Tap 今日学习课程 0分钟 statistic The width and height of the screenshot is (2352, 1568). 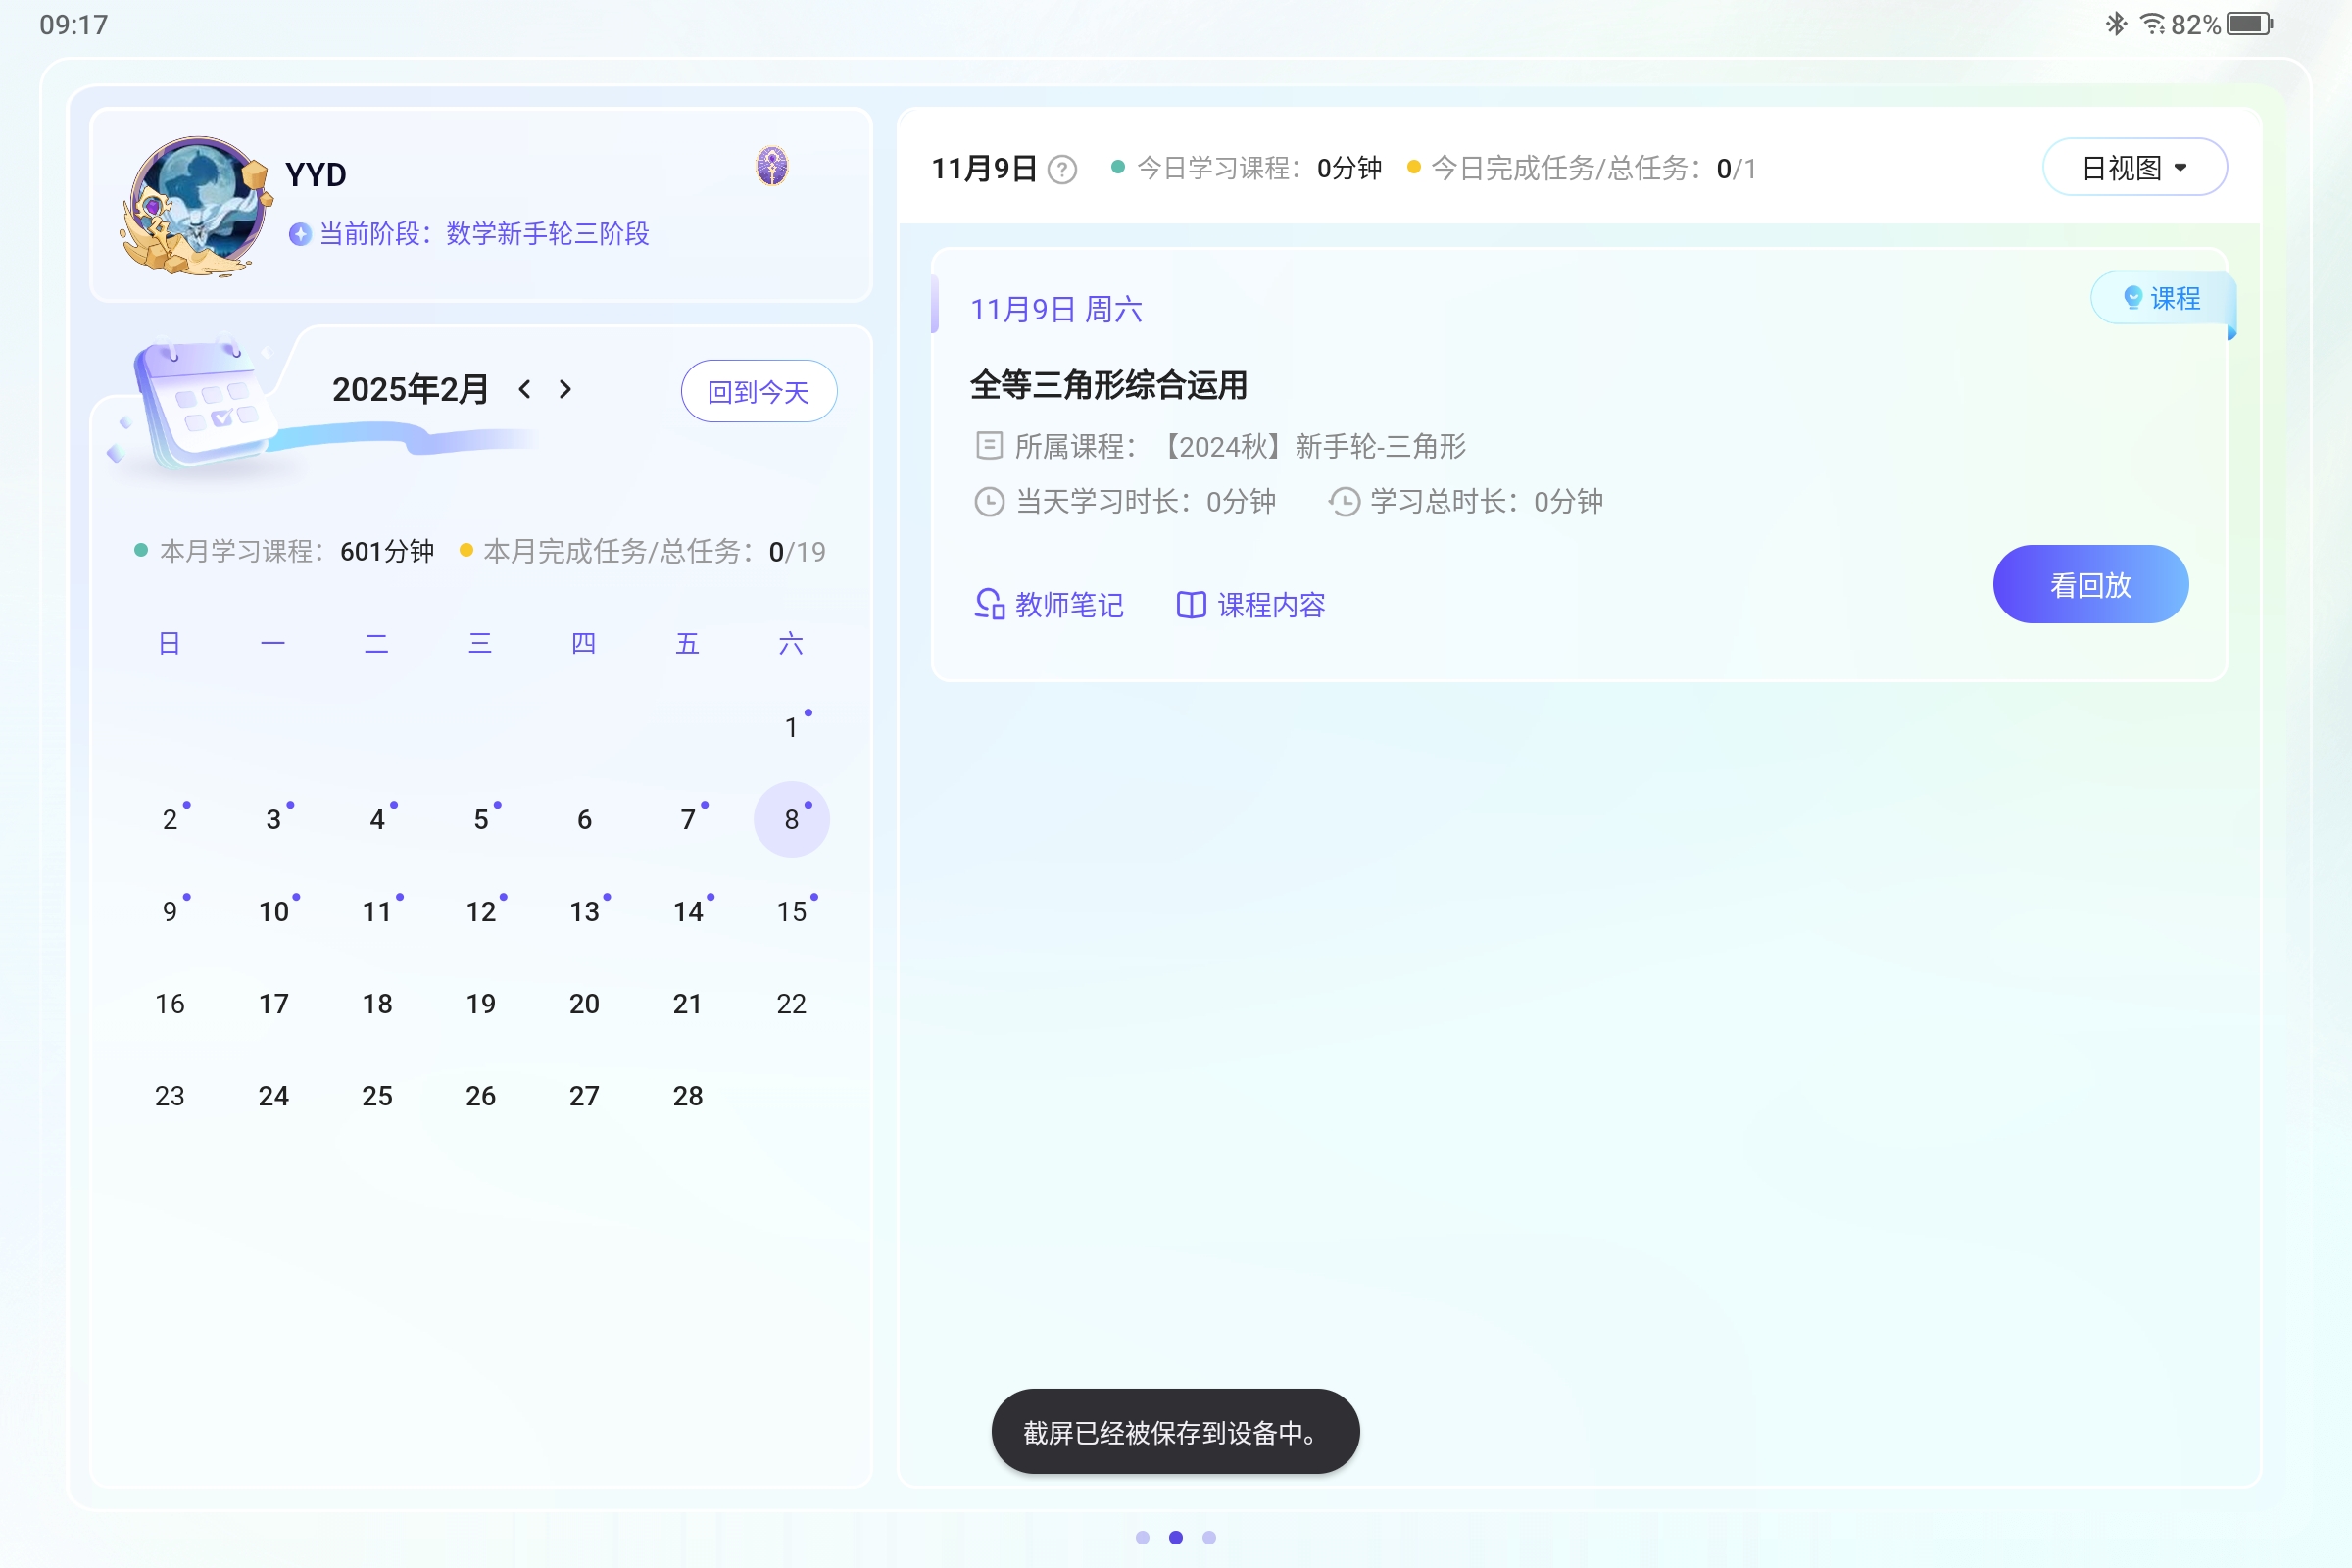pos(1247,168)
